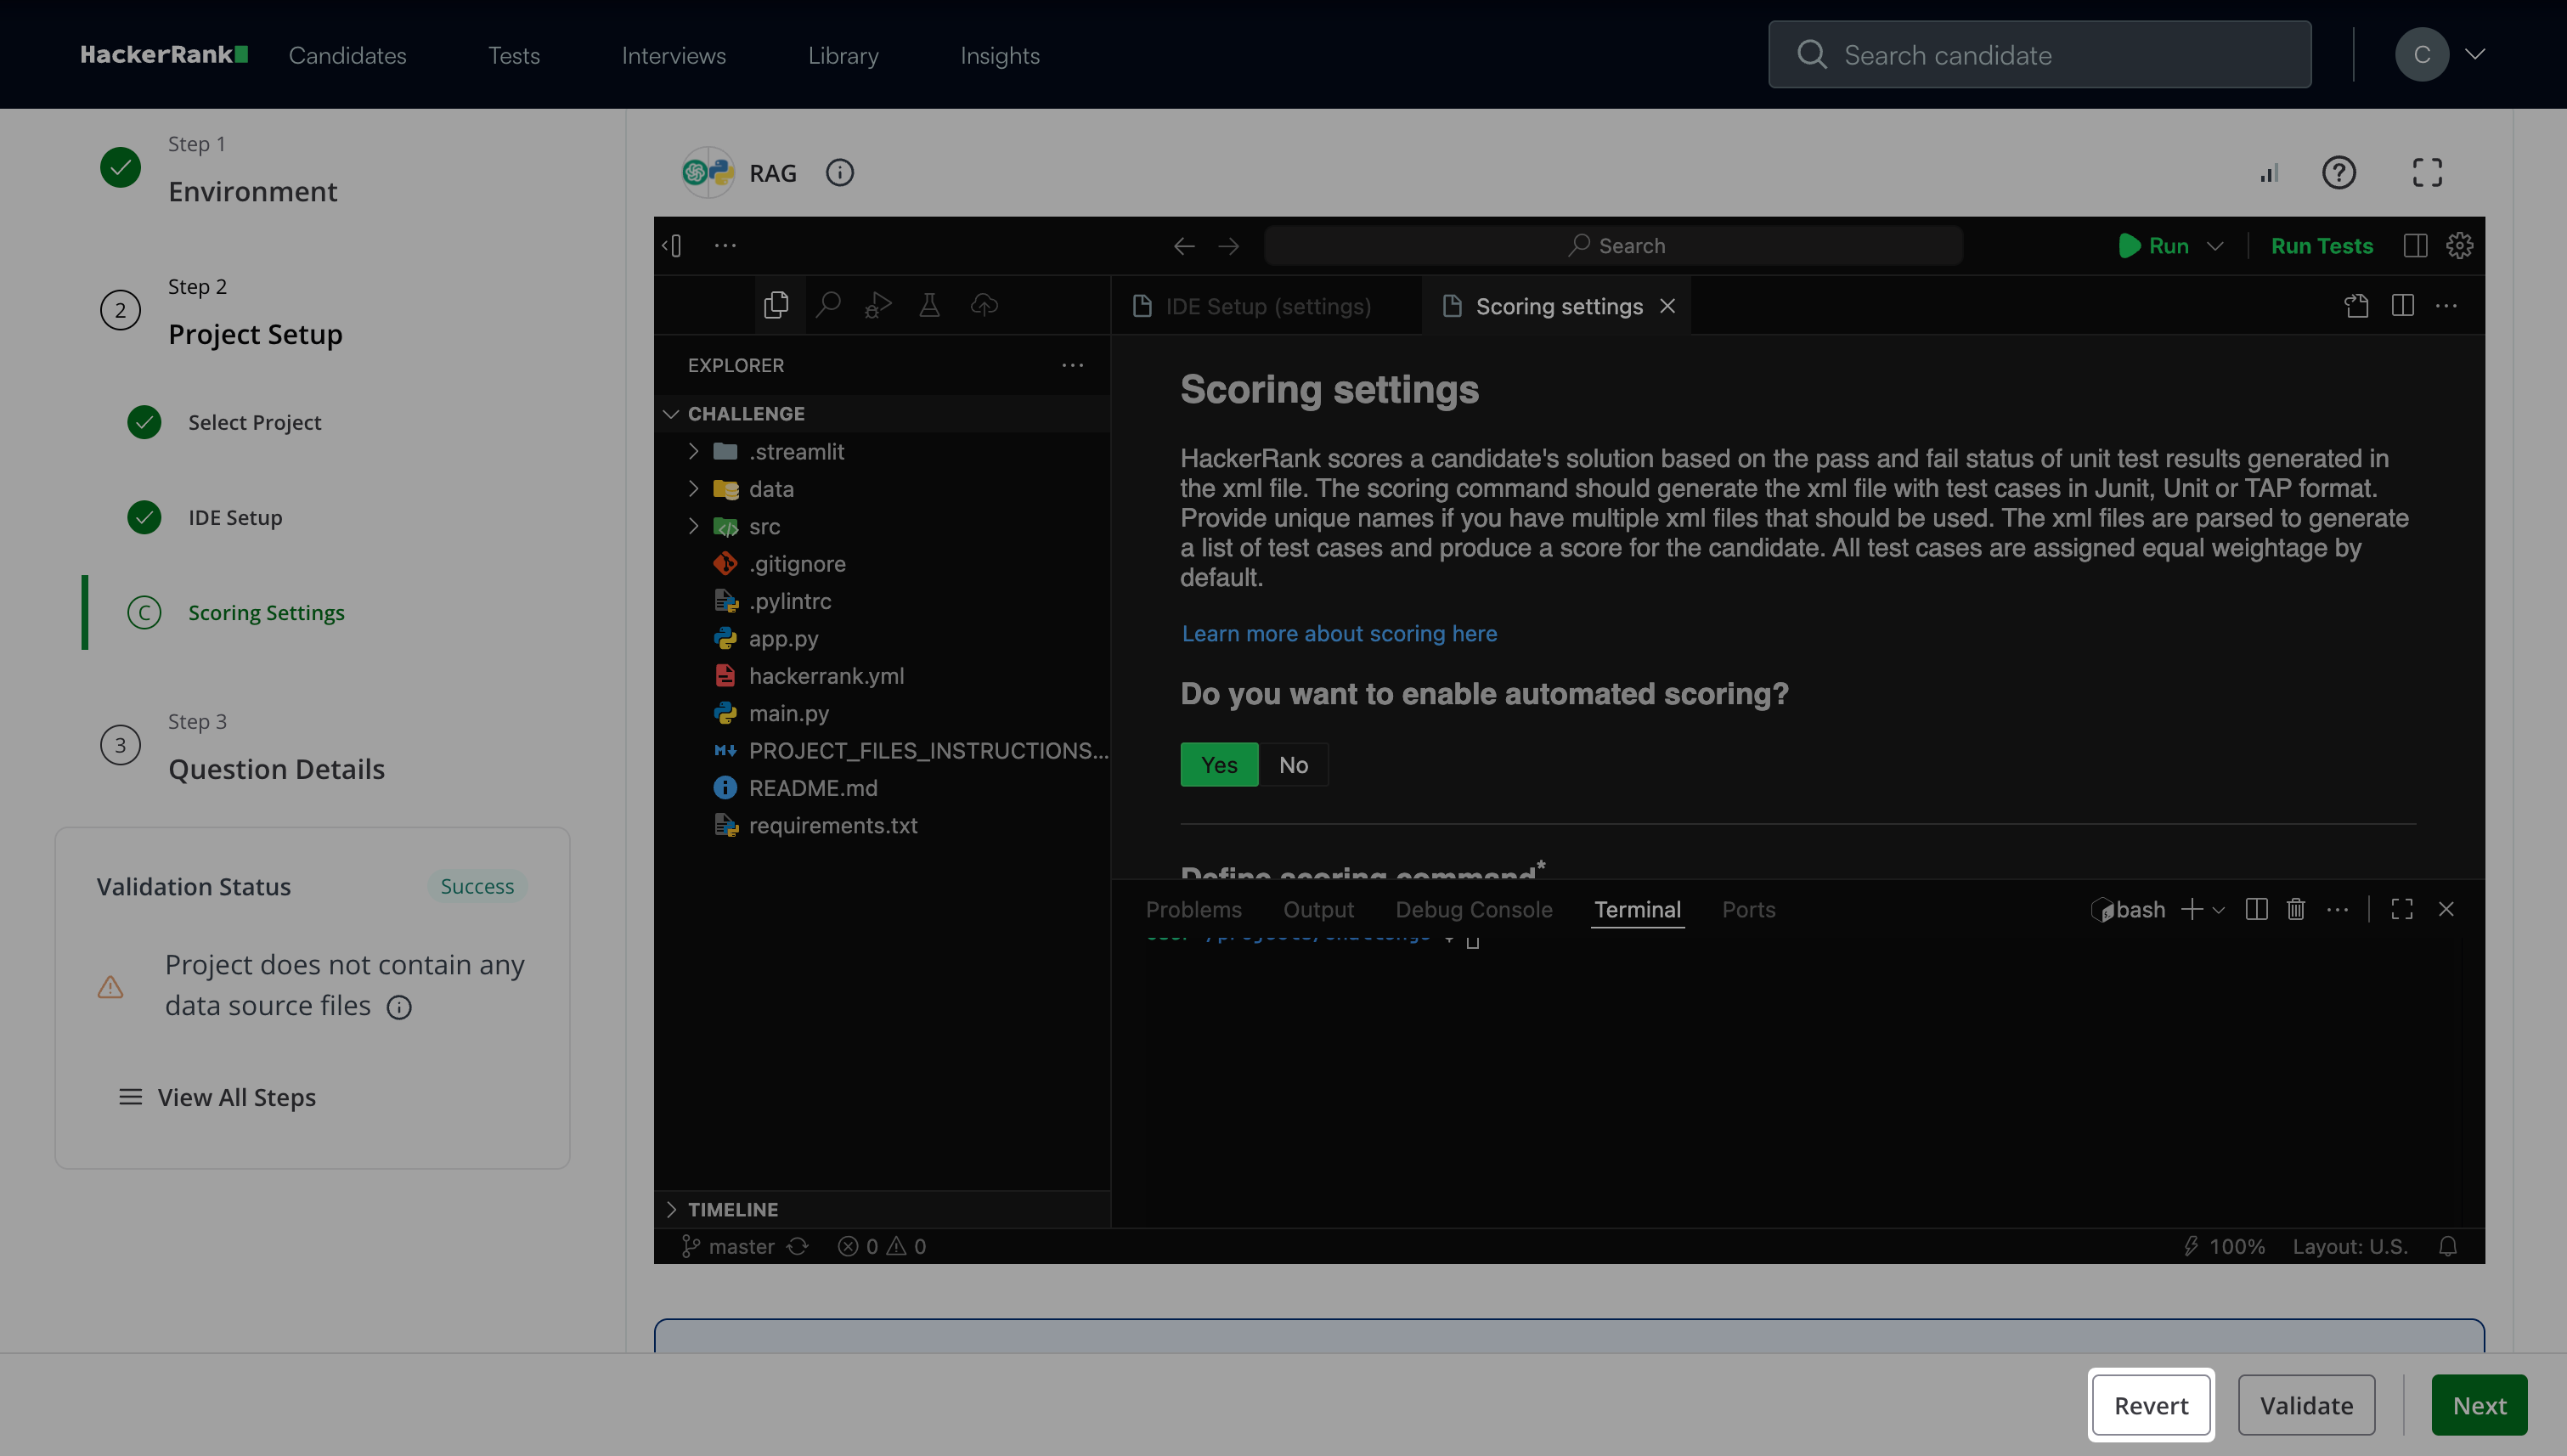Switch to the Problems panel tab
This screenshot has height=1456, width=2567.
pyautogui.click(x=1194, y=909)
